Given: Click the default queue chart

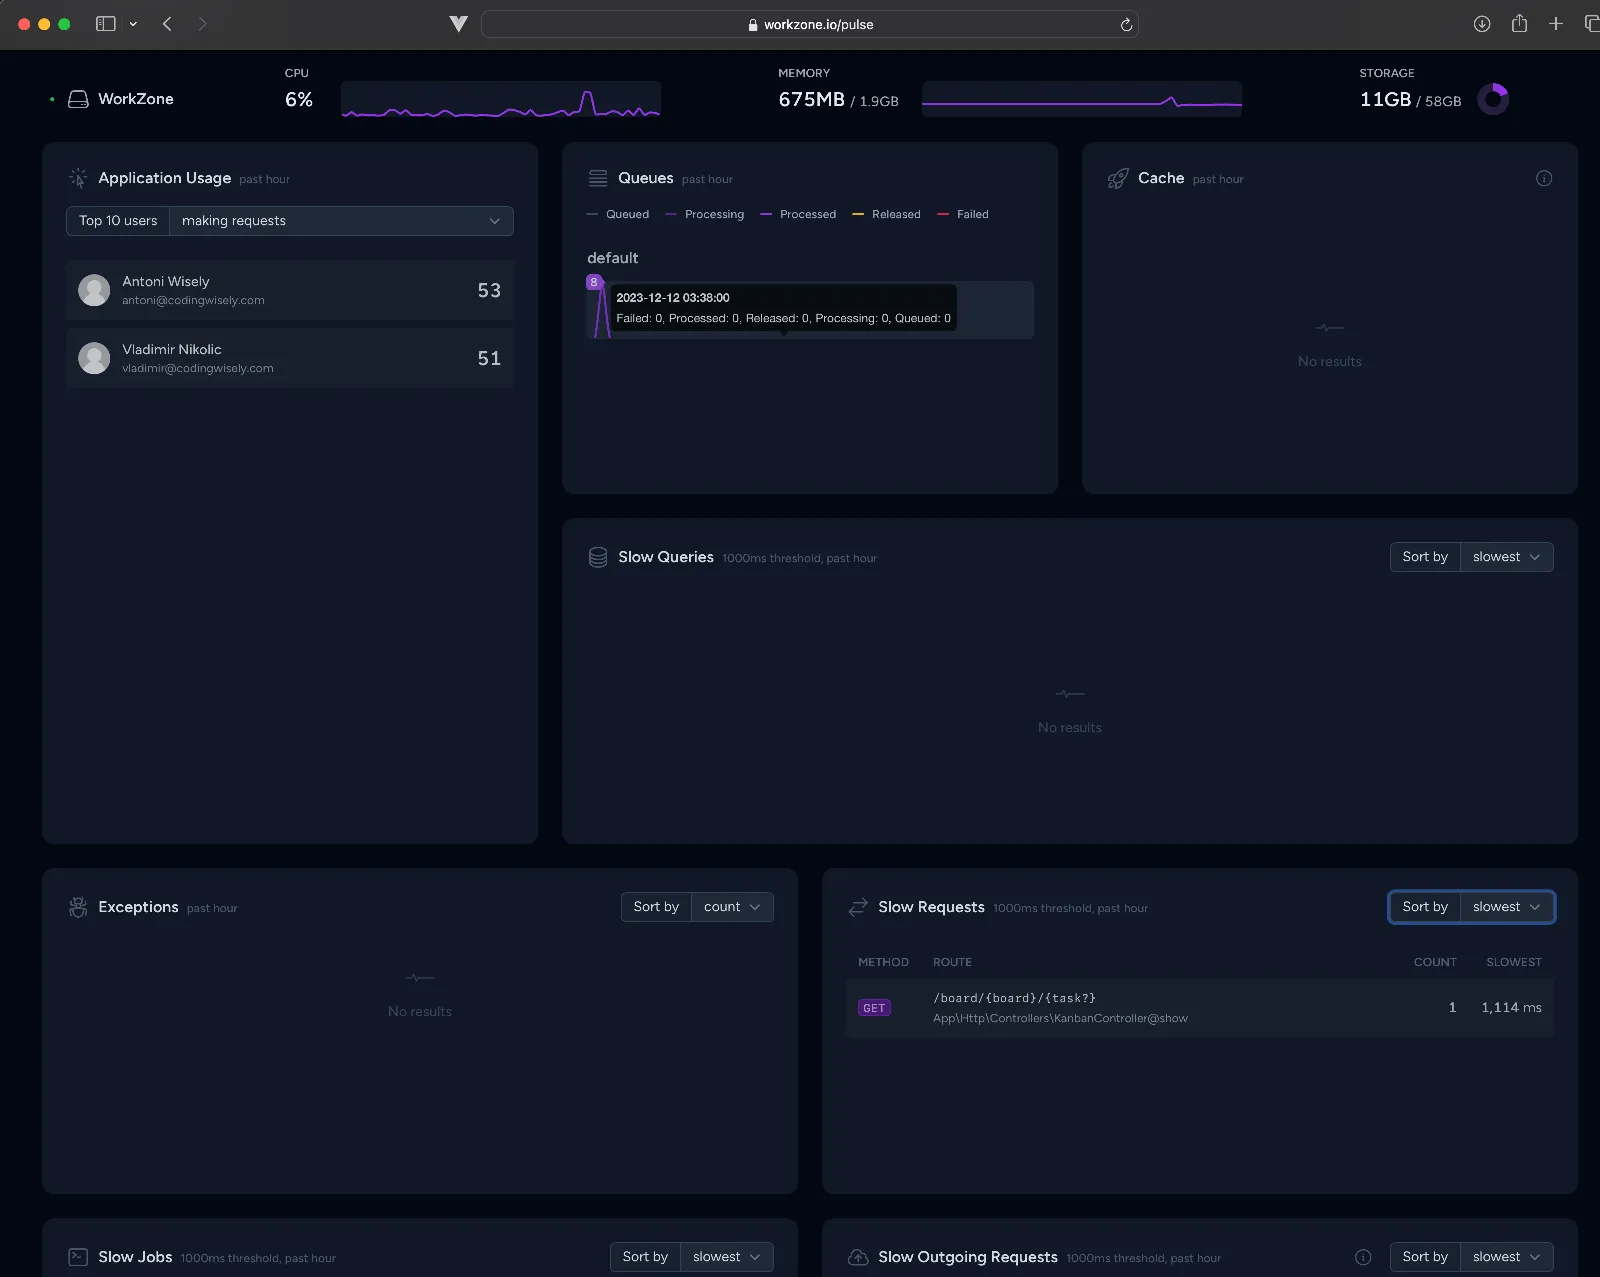Looking at the screenshot, I should tap(810, 310).
